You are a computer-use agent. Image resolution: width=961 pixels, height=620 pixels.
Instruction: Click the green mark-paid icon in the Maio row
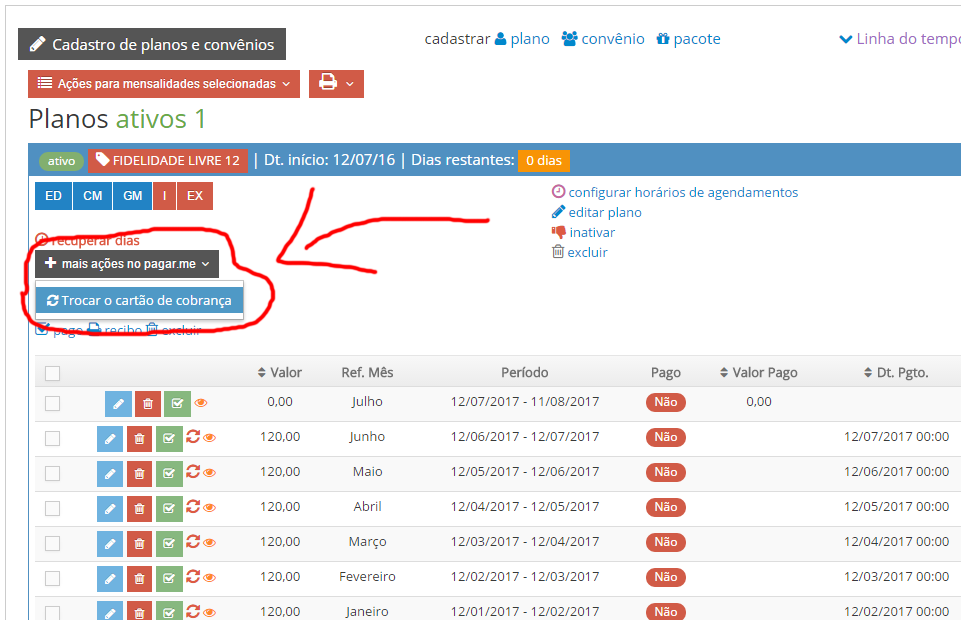coord(169,473)
